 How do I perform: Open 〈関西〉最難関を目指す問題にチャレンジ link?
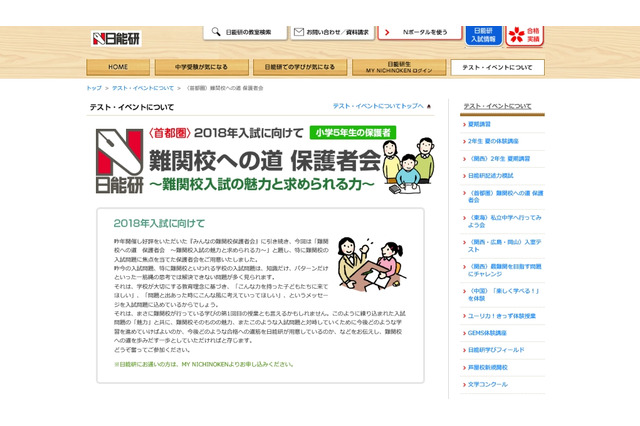(504, 270)
